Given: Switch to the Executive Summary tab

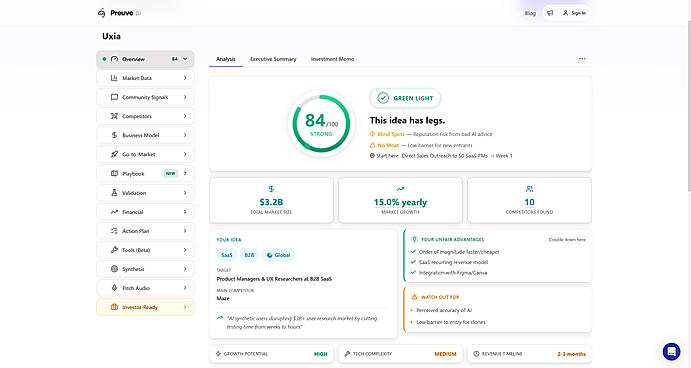Looking at the screenshot, I should click(273, 59).
